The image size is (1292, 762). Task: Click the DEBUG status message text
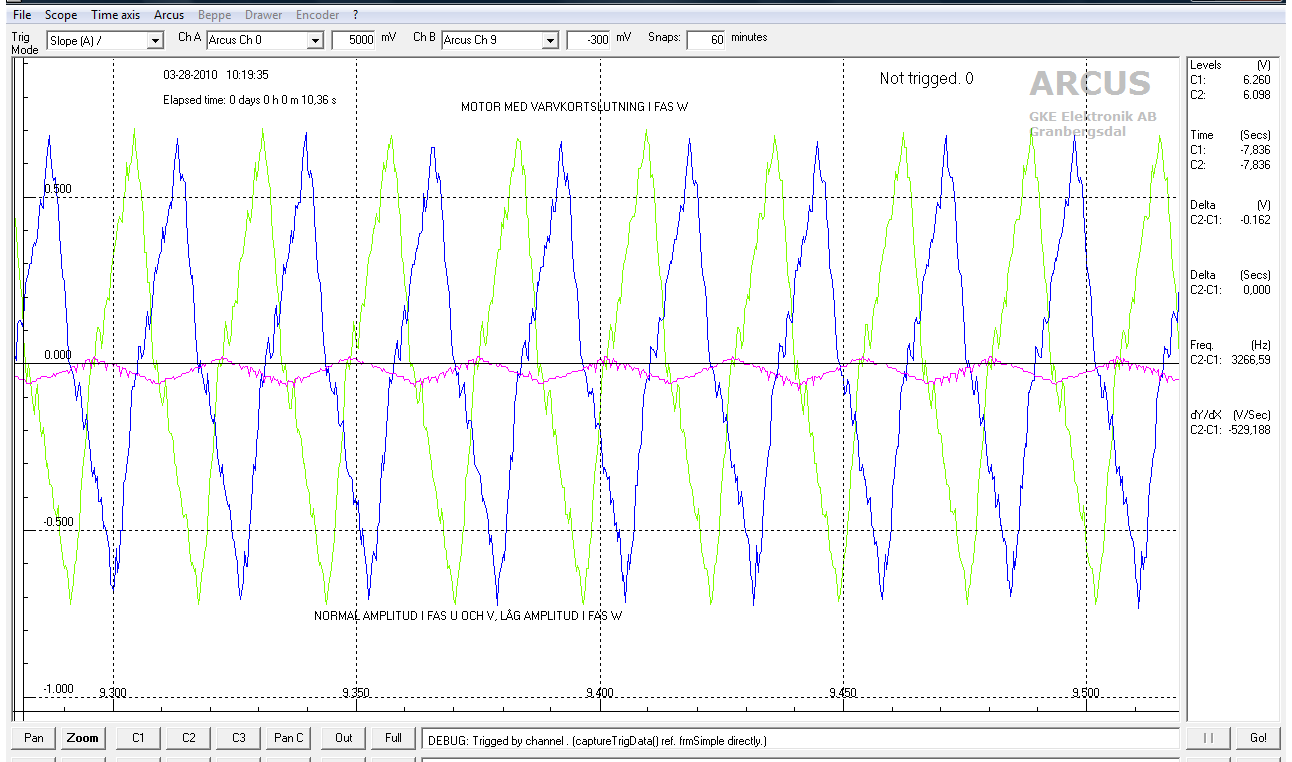(x=597, y=740)
